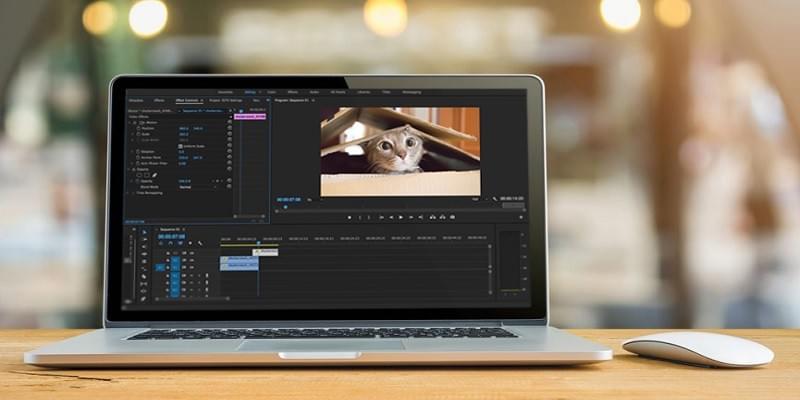Click the Opacity percentage value
The height and width of the screenshot is (400, 800).
click(x=184, y=181)
